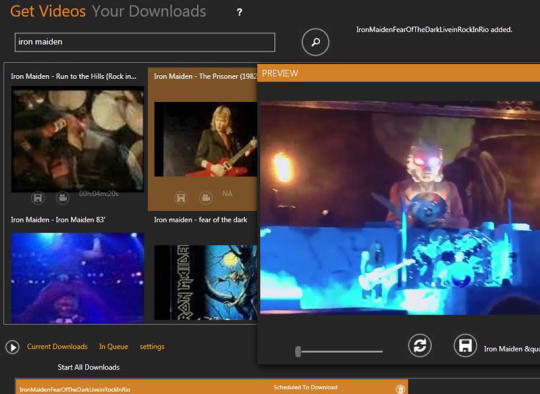
Task: Click the magnifier search button
Action: [x=315, y=42]
